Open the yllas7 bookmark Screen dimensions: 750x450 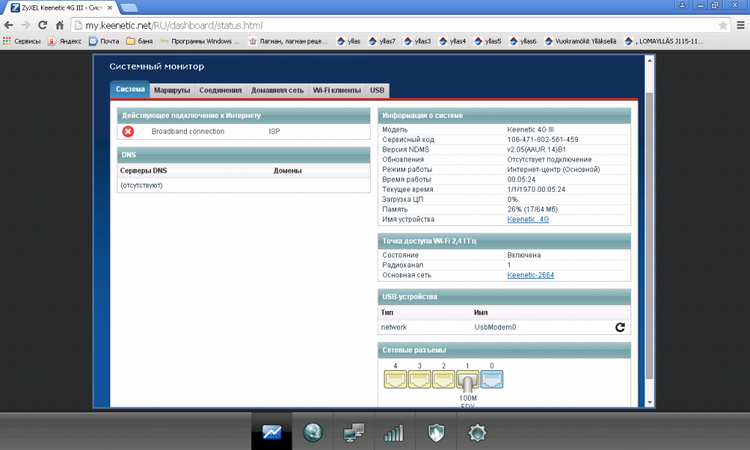click(382, 41)
